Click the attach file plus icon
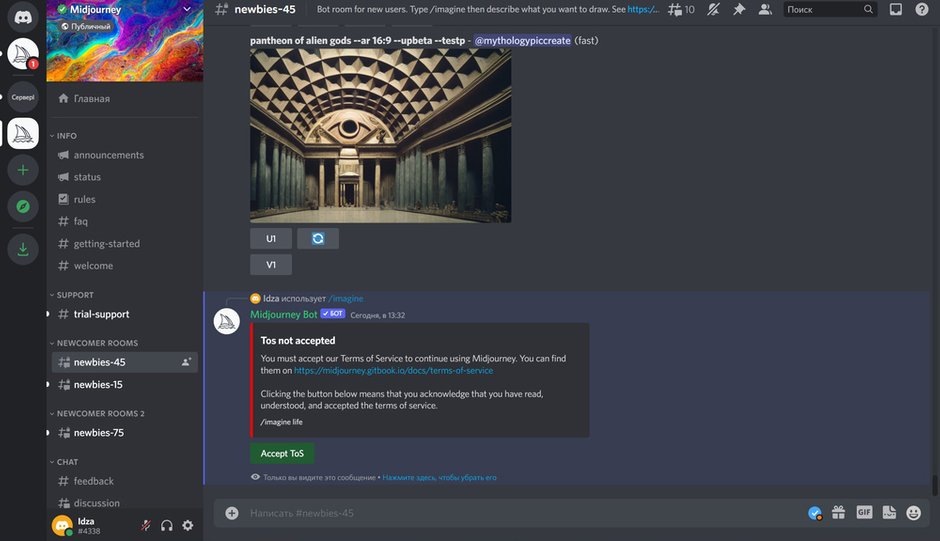 tap(232, 513)
